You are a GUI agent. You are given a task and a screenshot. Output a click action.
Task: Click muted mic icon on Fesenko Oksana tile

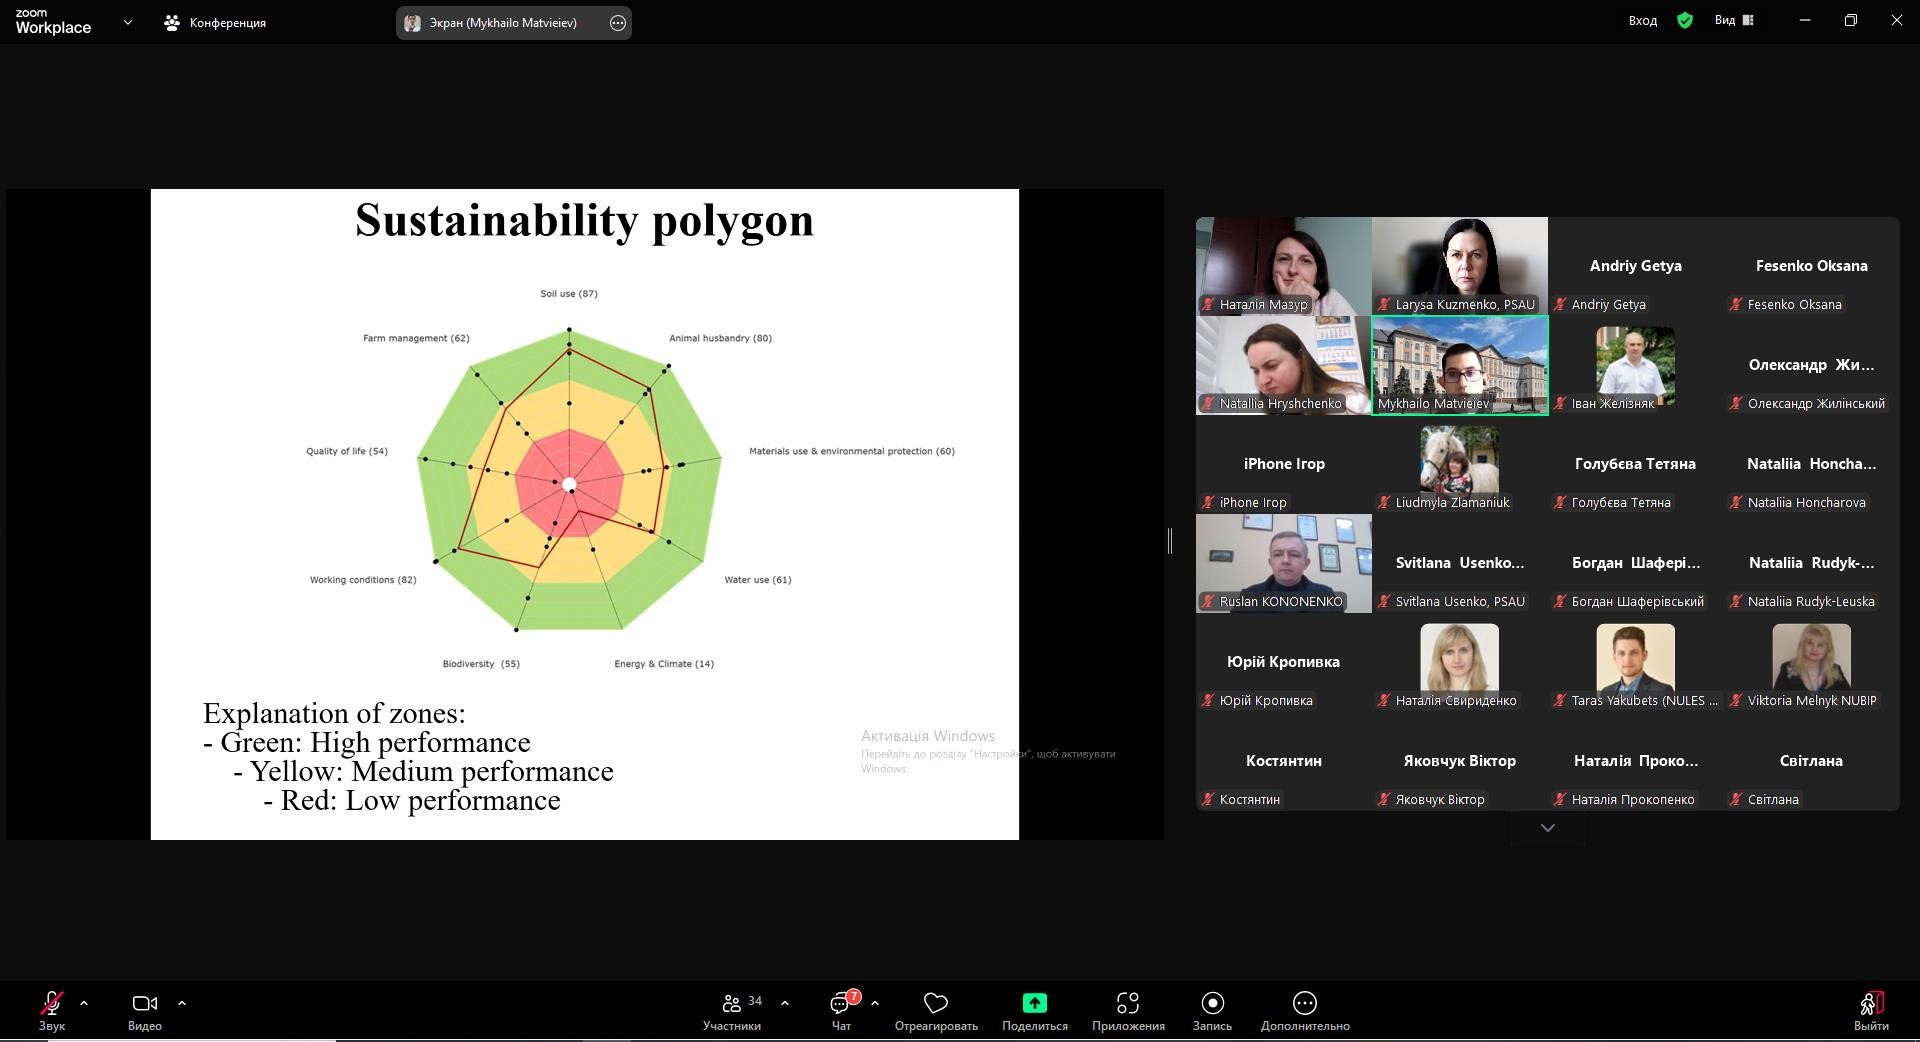tap(1736, 304)
